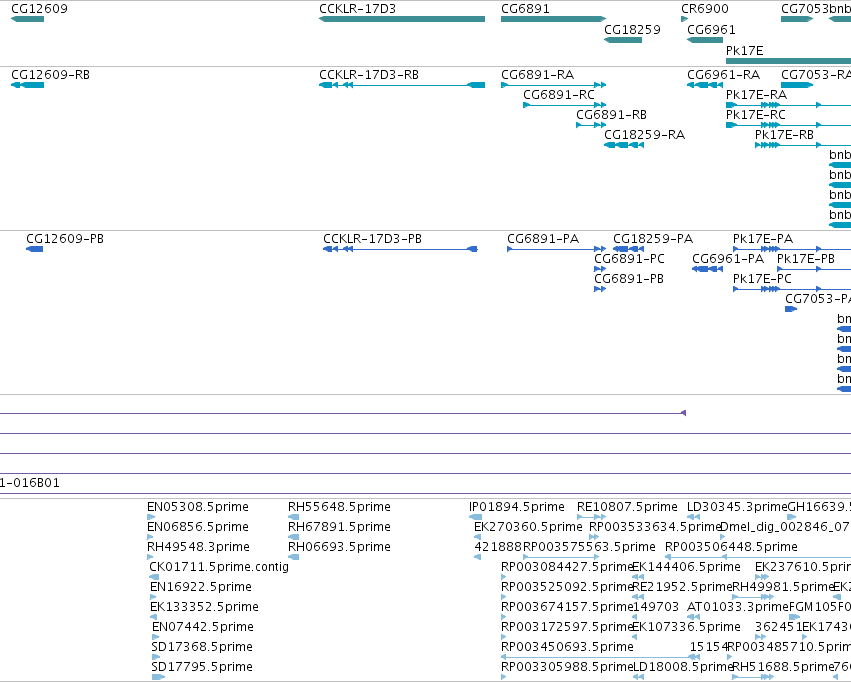Click the SD17368.5prime EST label

[202, 647]
